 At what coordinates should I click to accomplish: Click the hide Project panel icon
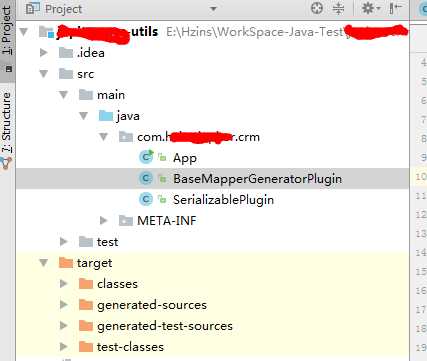click(395, 8)
